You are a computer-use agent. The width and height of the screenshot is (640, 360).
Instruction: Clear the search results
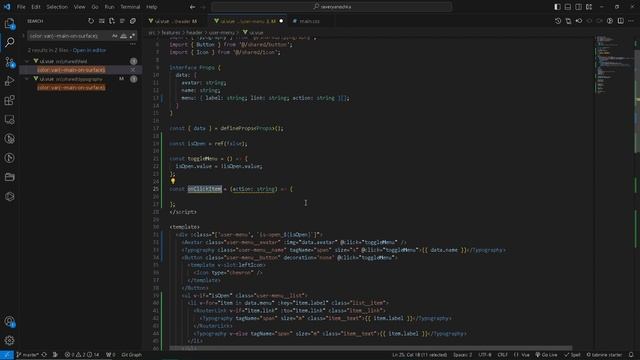(102, 21)
